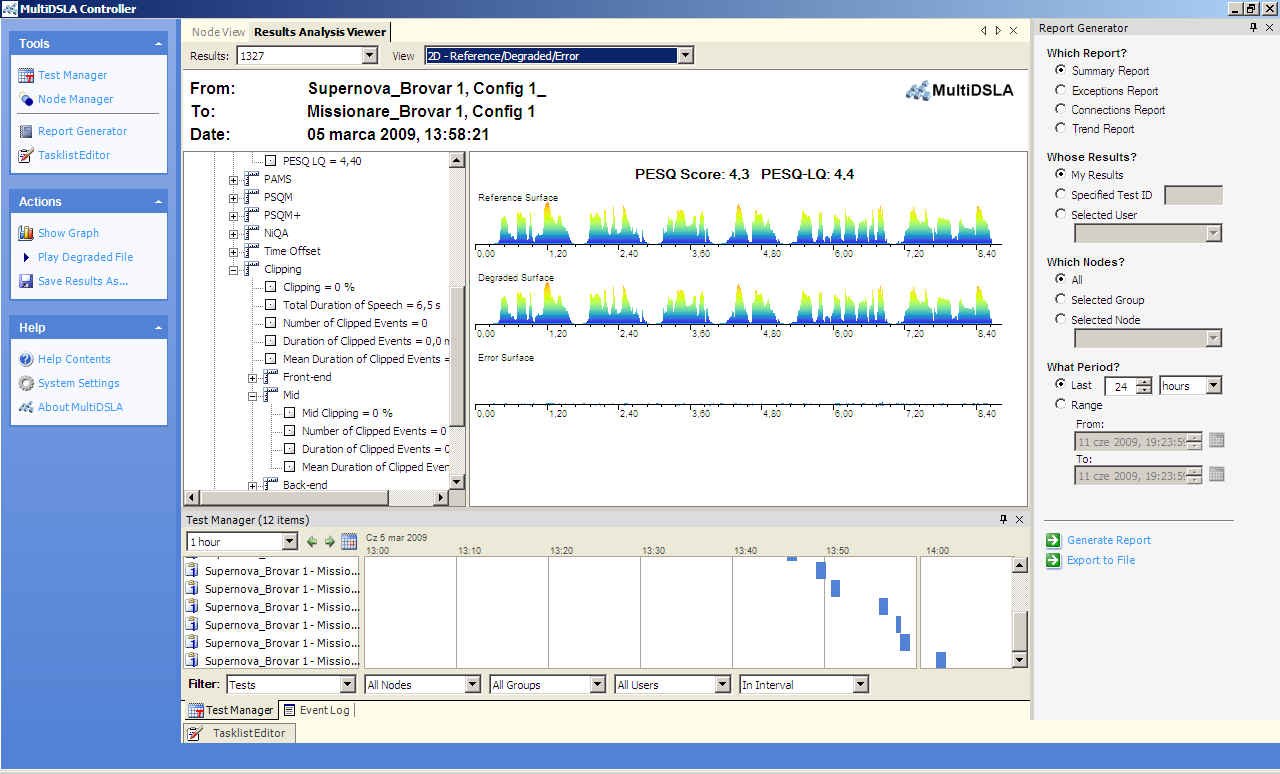
Task: Open the TasklistEditor bottom tab
Action: coord(239,733)
